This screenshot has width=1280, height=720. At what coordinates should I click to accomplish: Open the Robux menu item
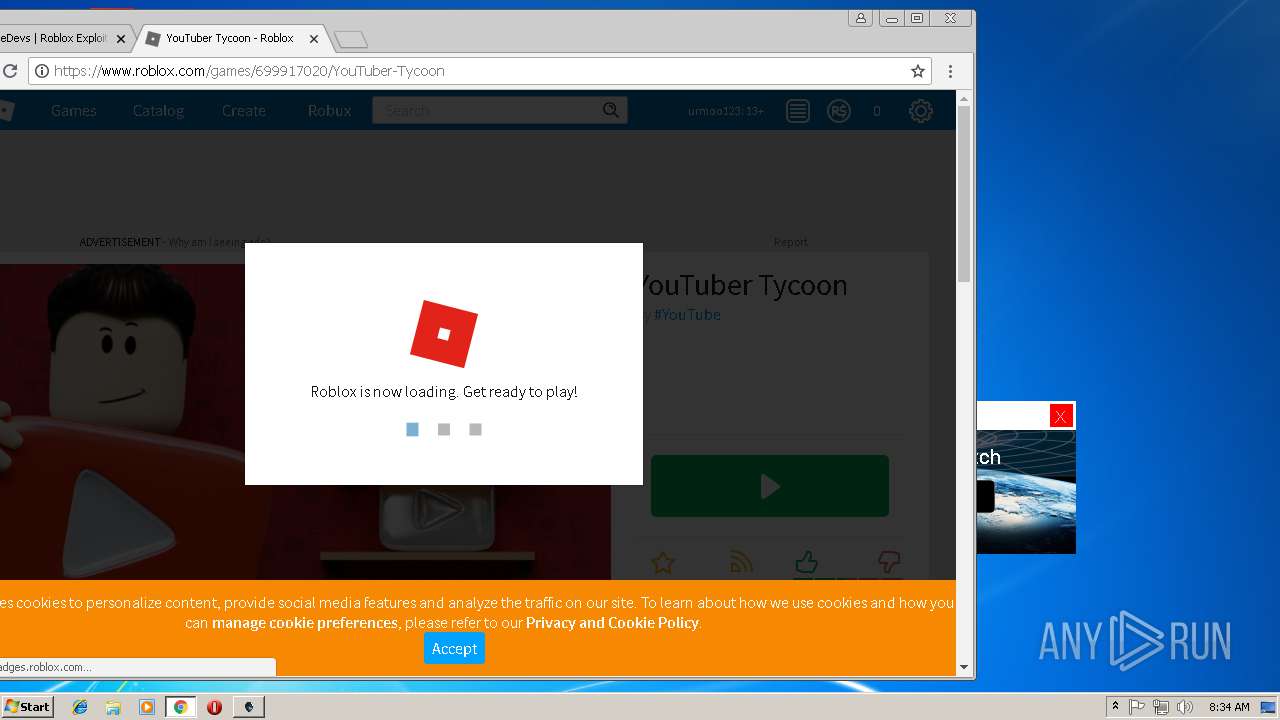click(329, 111)
